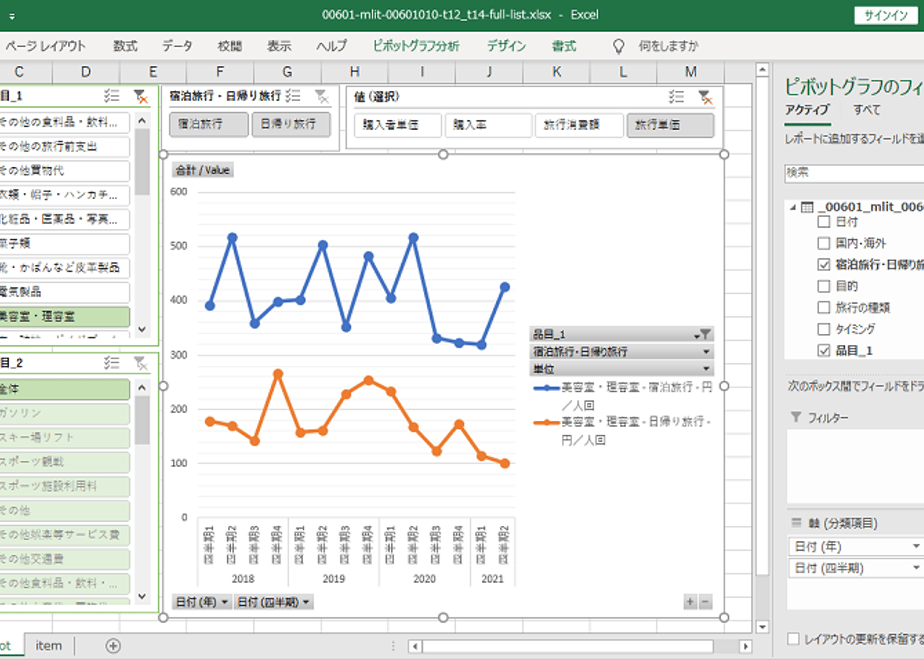Collapse the _00601_mlit table tree node
The width and height of the screenshot is (924, 660).
(793, 207)
